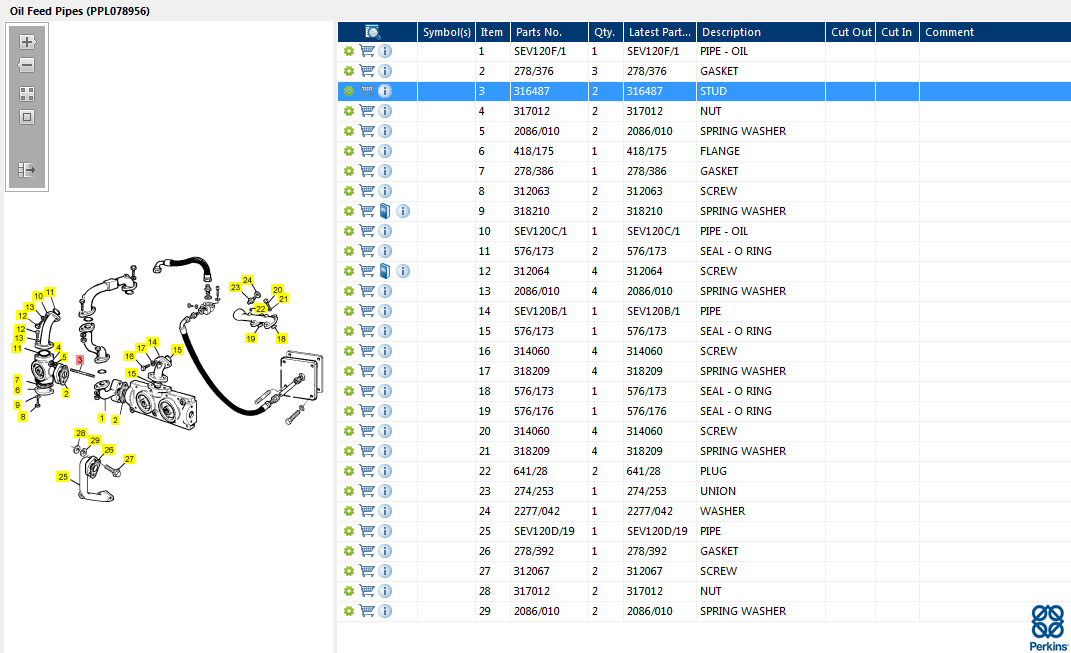This screenshot has height=653, width=1071.
Task: Click the Latest Part... column header
Action: coord(660,32)
